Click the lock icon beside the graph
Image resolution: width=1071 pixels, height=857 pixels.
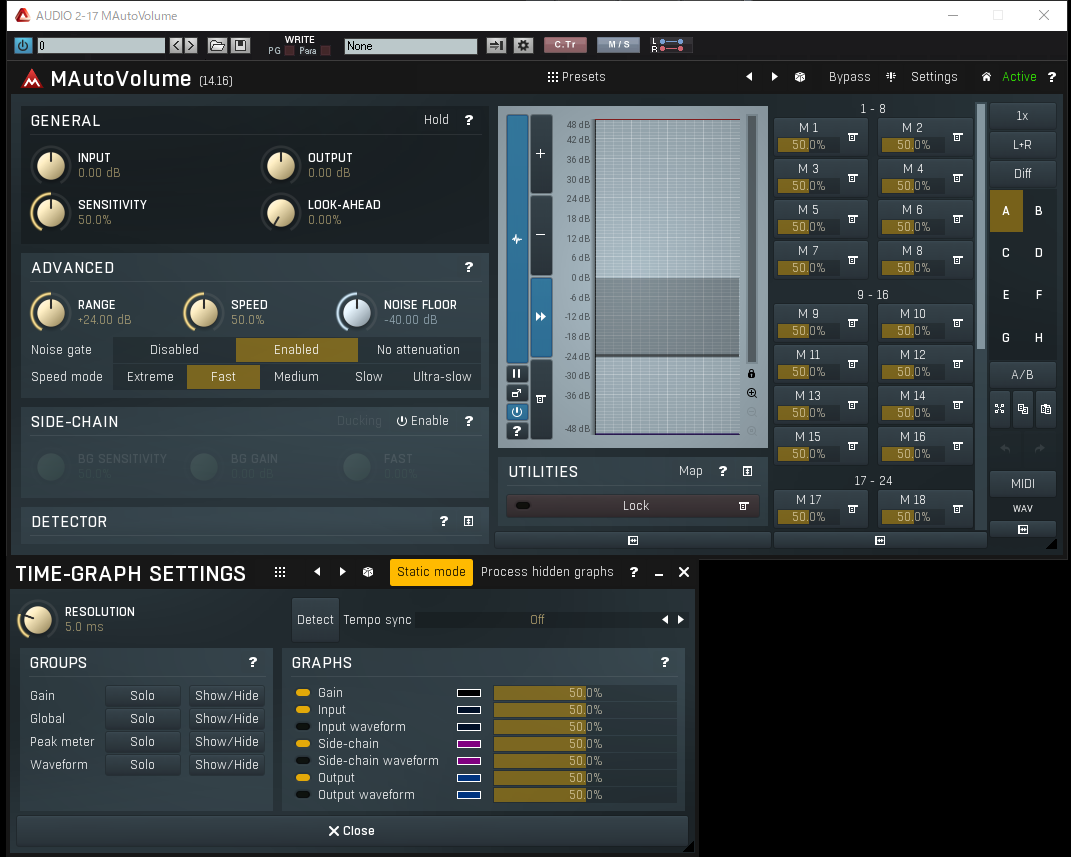pyautogui.click(x=752, y=373)
